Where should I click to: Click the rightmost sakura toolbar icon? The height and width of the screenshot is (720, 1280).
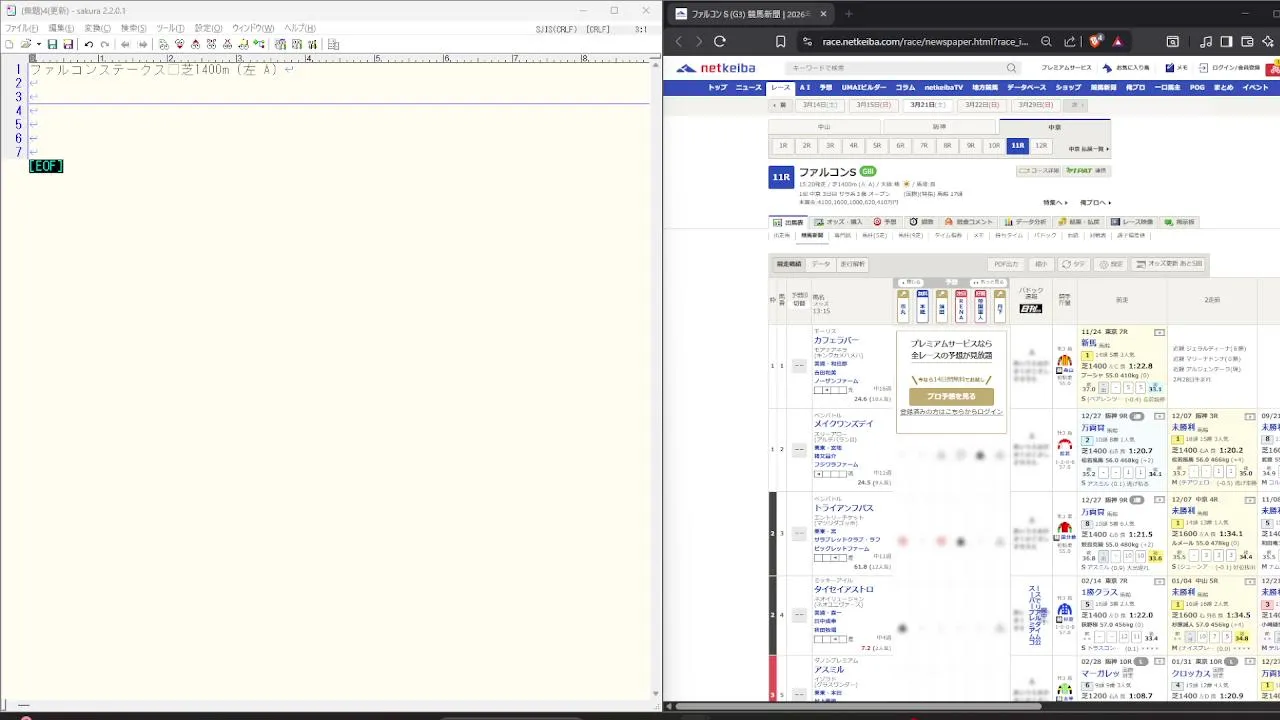tap(334, 44)
